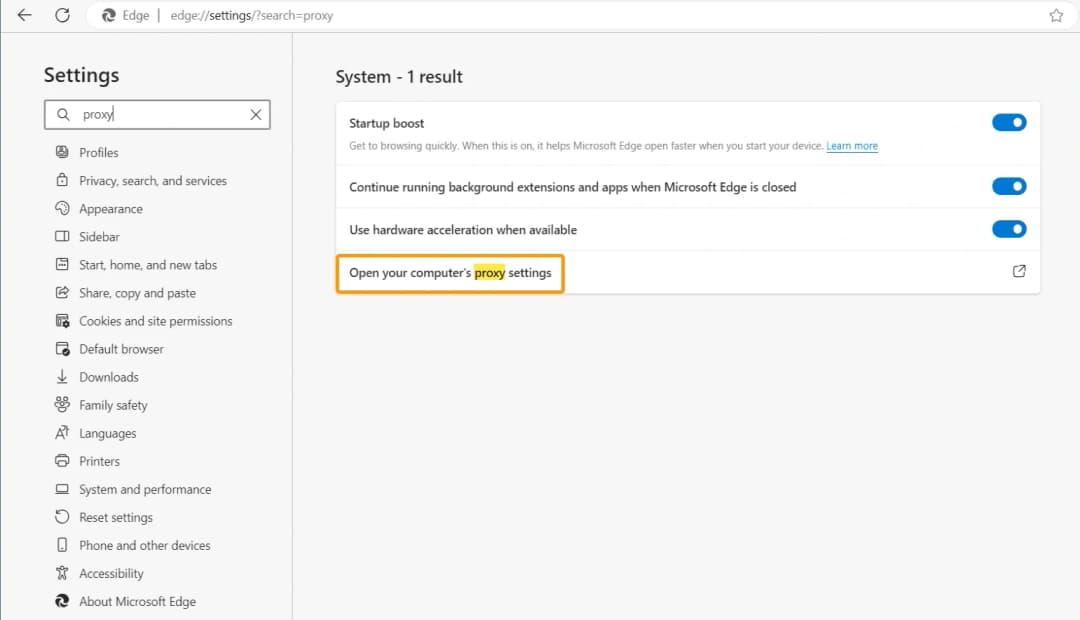Click inside the settings search input field
Screen dimensions: 1080x620
click(157, 114)
